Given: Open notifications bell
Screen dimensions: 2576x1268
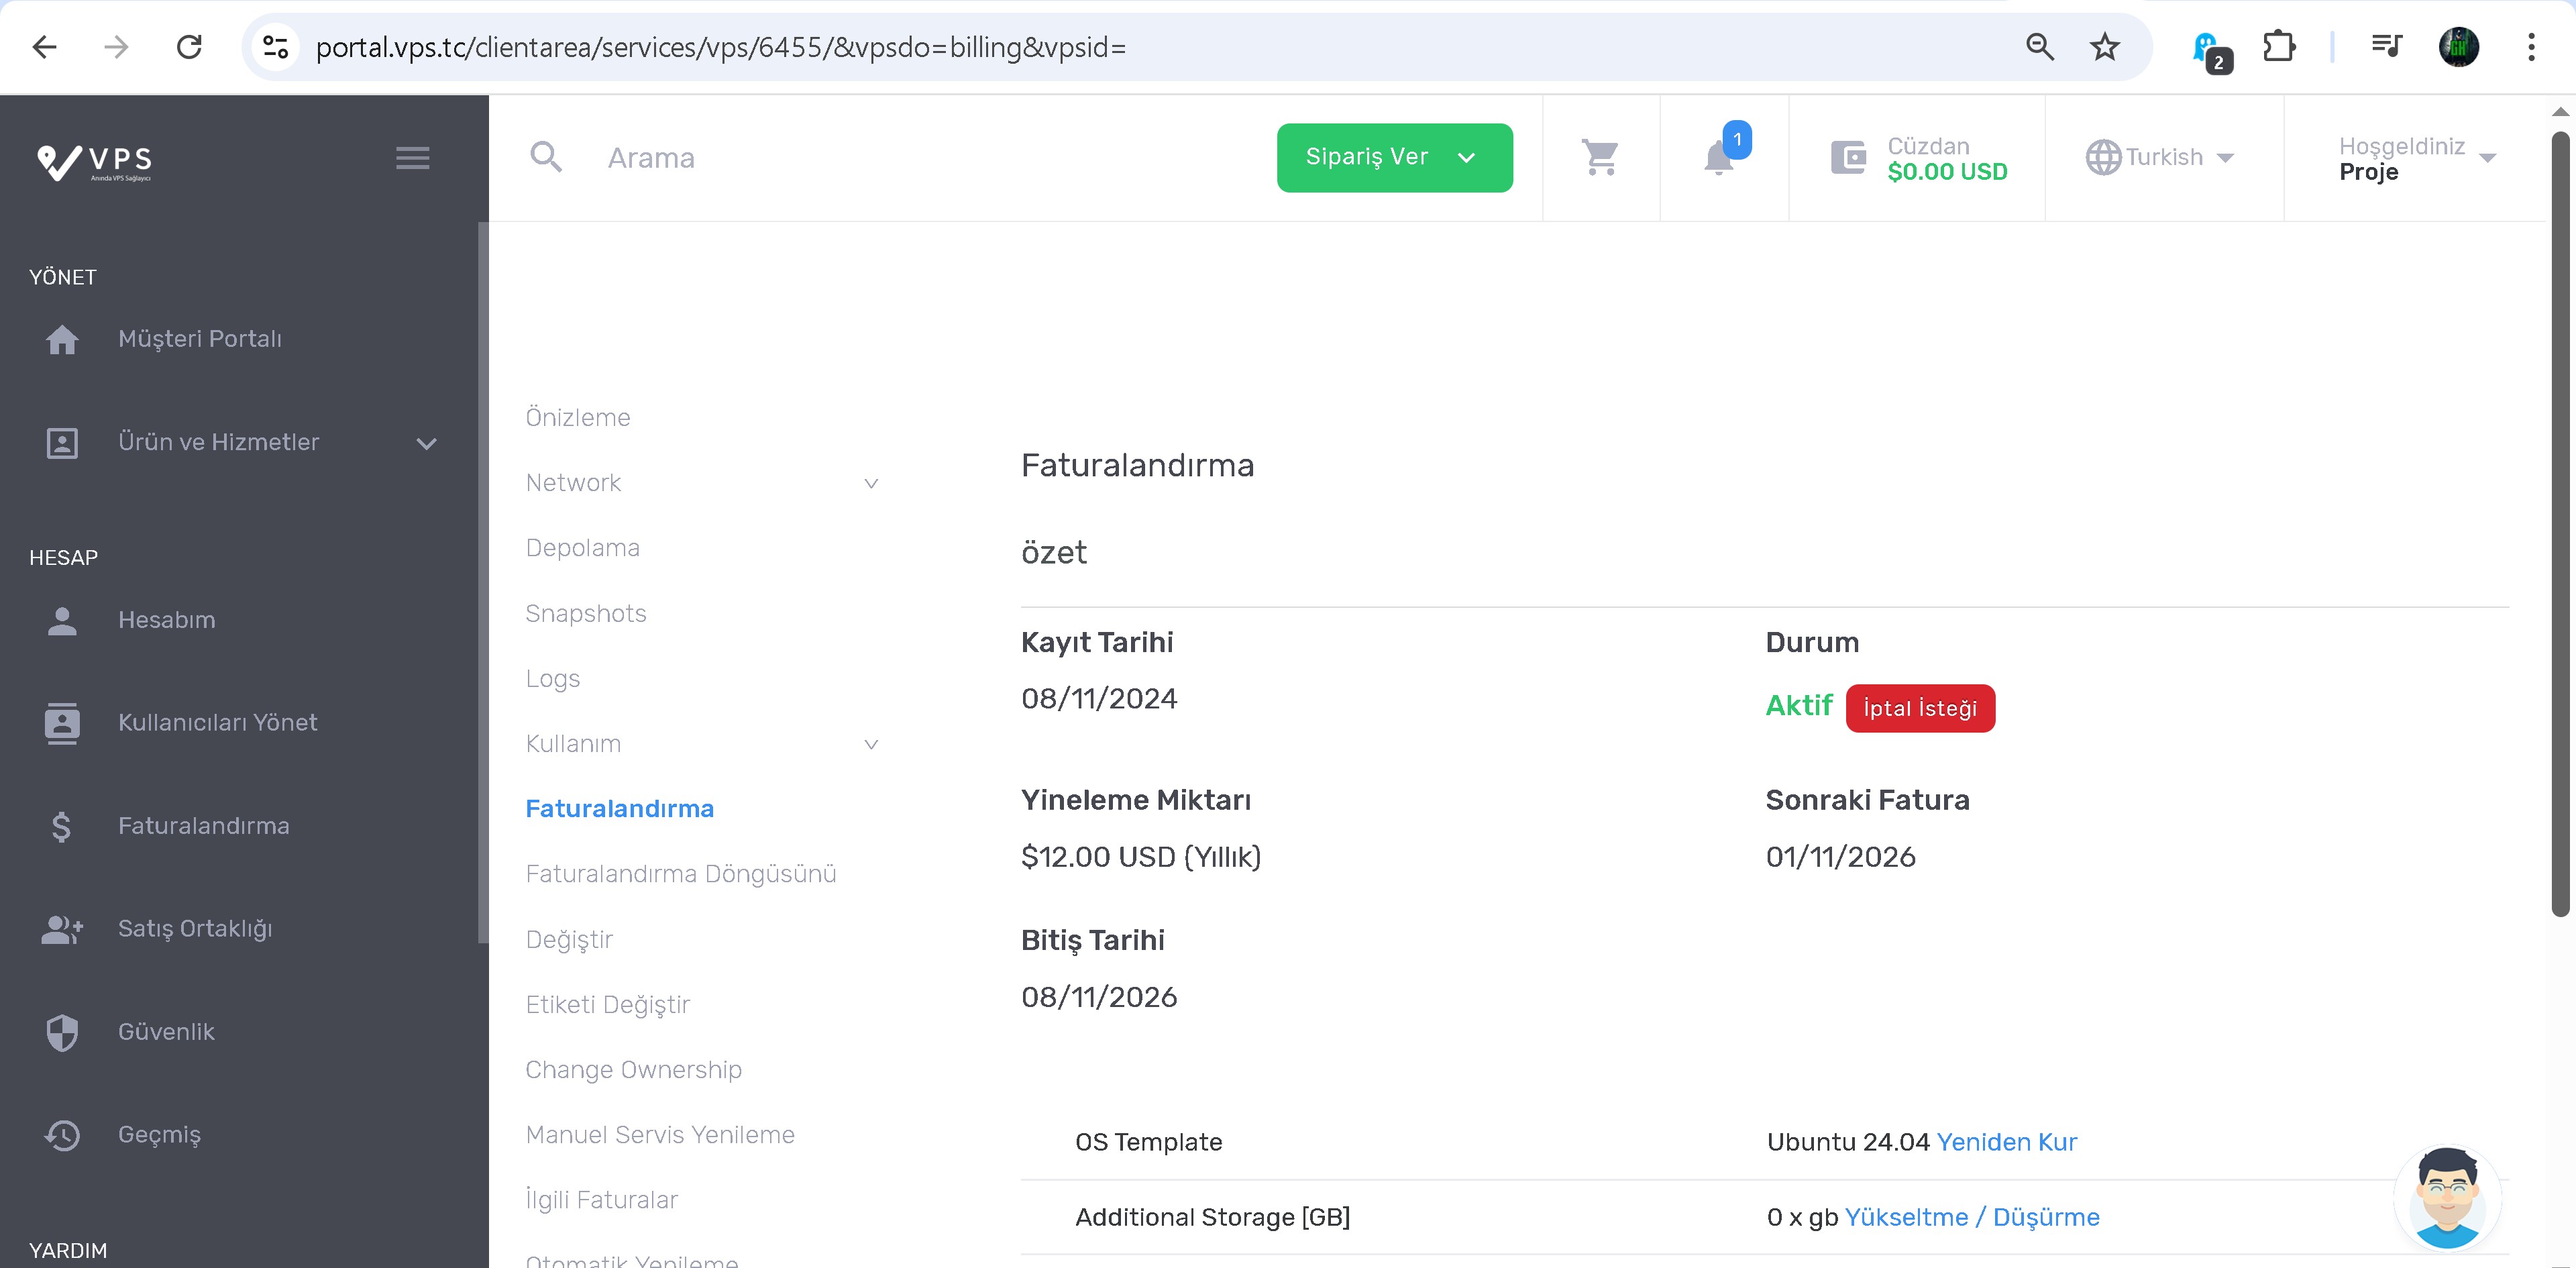Looking at the screenshot, I should 1720,158.
